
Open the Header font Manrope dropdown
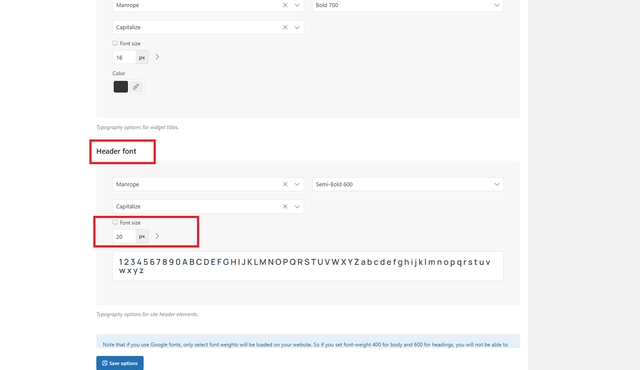pos(297,184)
